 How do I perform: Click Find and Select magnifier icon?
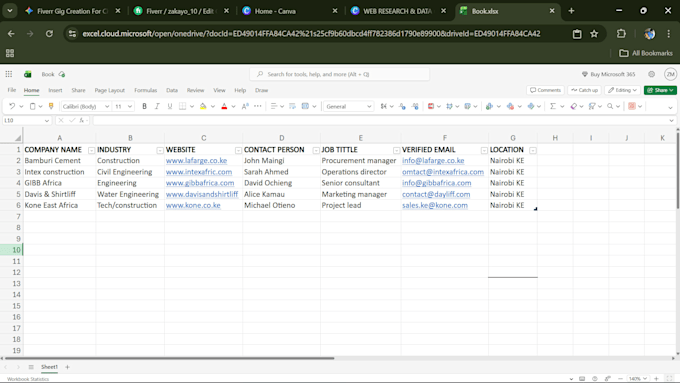[x=610, y=106]
